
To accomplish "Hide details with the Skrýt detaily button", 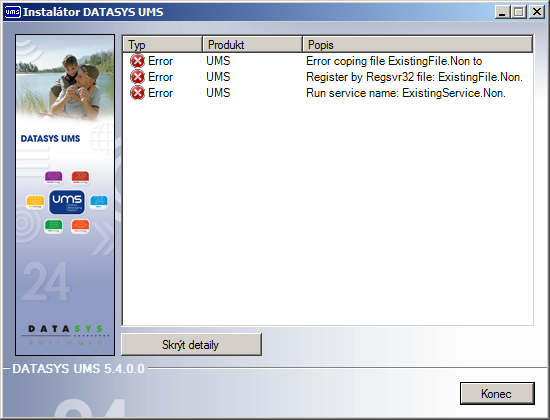I will click(191, 345).
